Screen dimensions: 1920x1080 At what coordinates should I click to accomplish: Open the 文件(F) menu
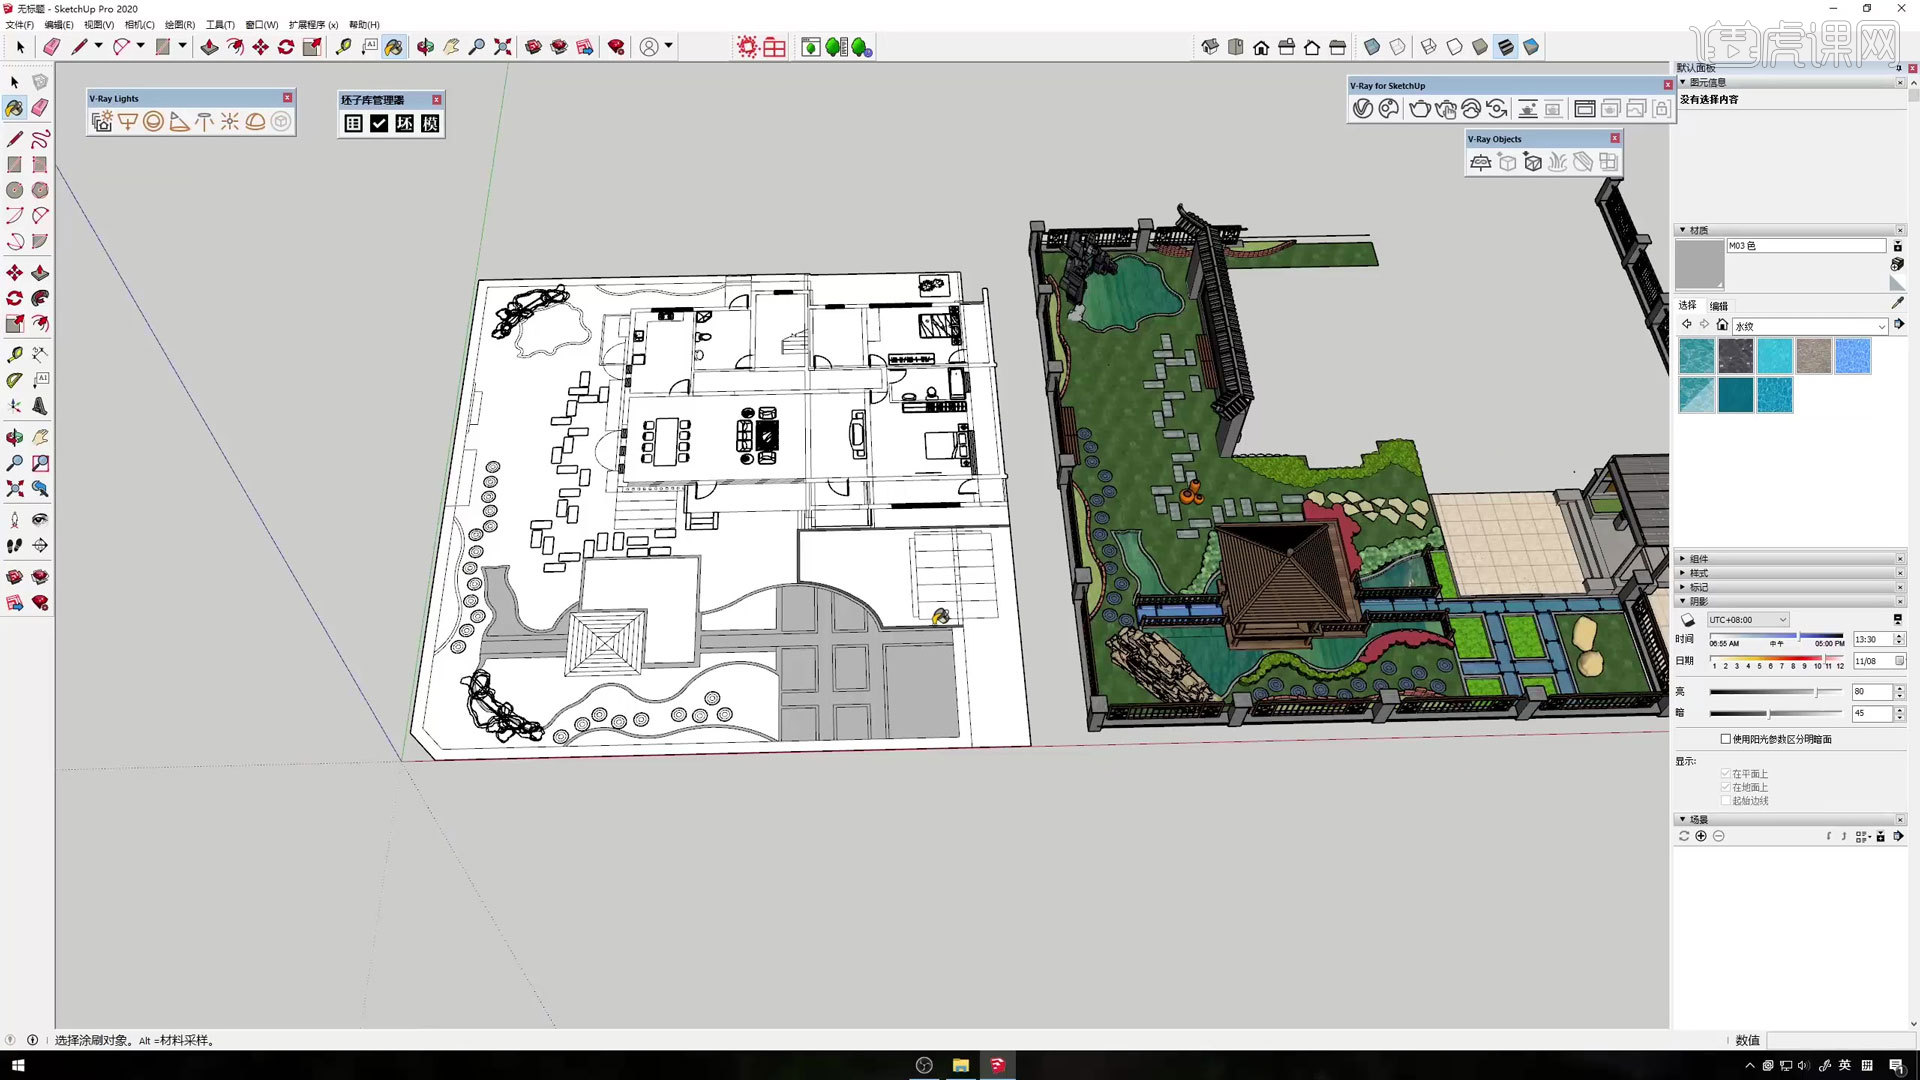pyautogui.click(x=19, y=25)
